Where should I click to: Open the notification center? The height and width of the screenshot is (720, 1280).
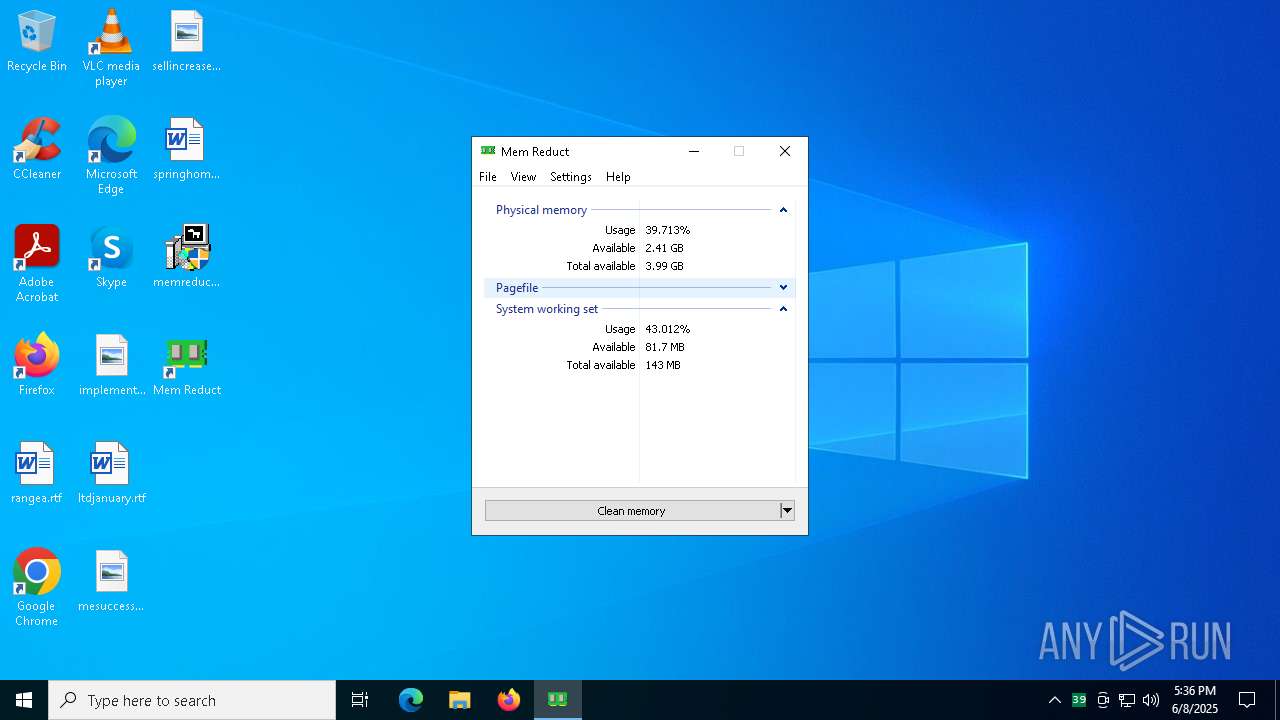pos(1247,700)
